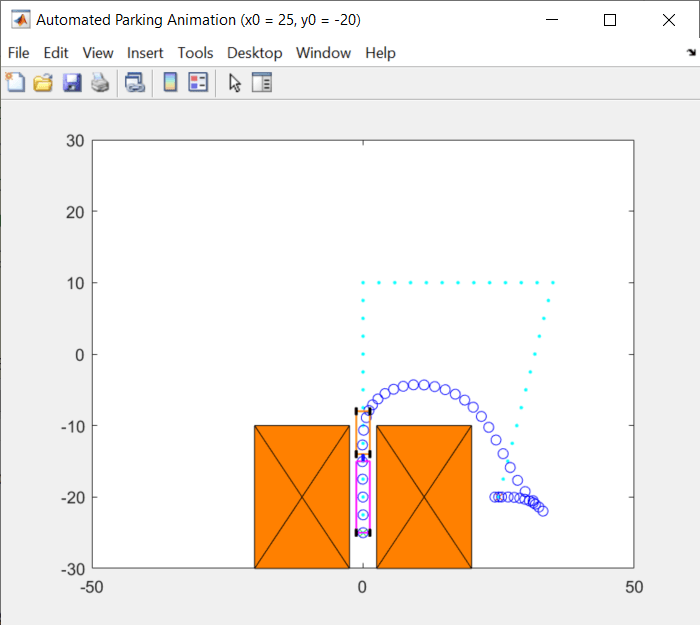Click the y-axis tick label -20
700x625 pixels.
(72, 497)
